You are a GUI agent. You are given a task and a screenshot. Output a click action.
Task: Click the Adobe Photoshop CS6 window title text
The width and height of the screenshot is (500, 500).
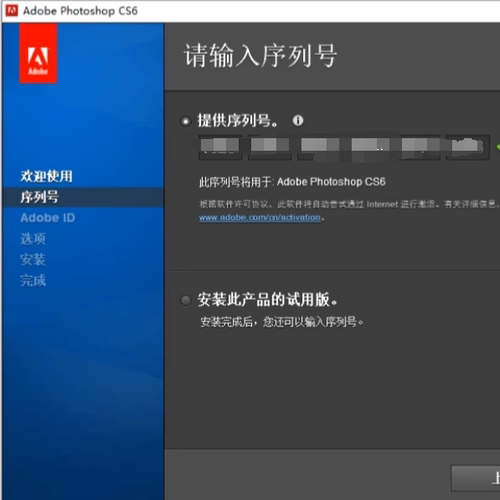point(80,11)
